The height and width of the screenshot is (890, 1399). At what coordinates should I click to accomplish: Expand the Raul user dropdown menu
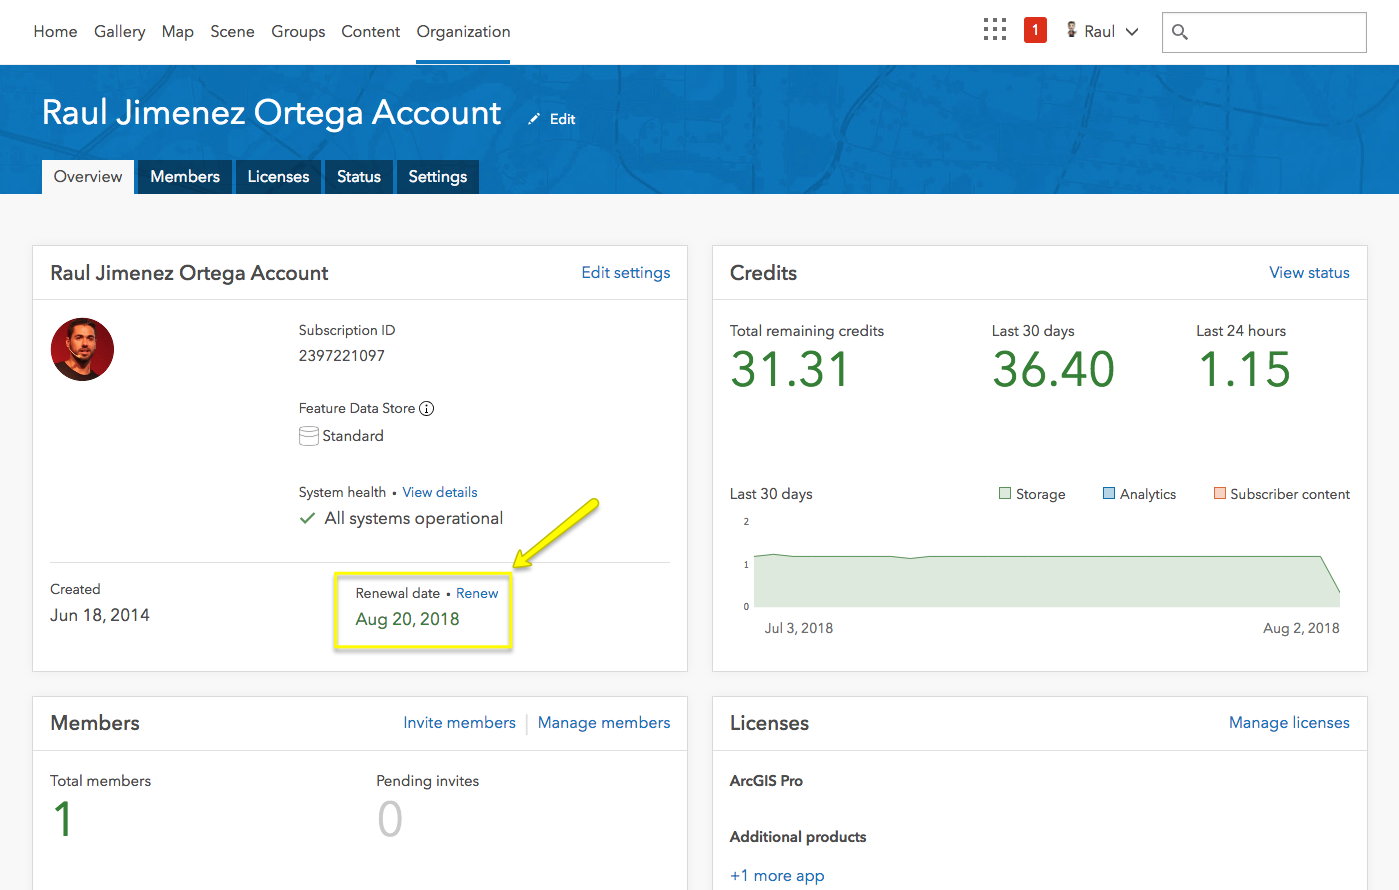(1132, 32)
